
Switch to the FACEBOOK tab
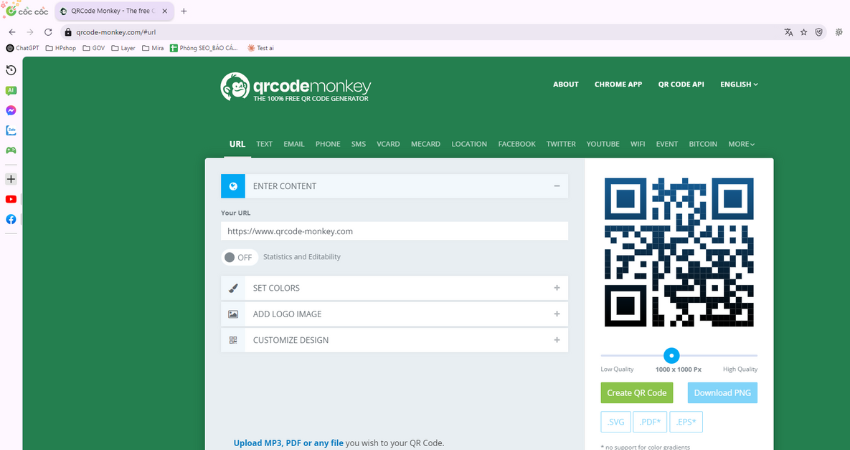click(517, 144)
